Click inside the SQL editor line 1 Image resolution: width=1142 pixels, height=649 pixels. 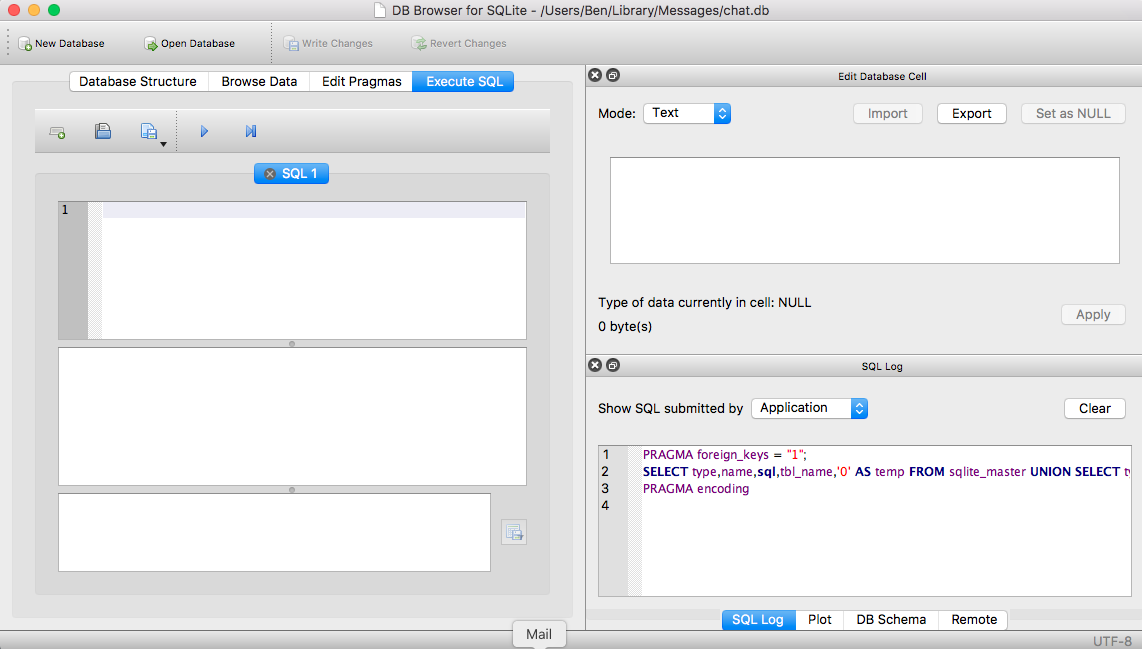[x=313, y=210]
